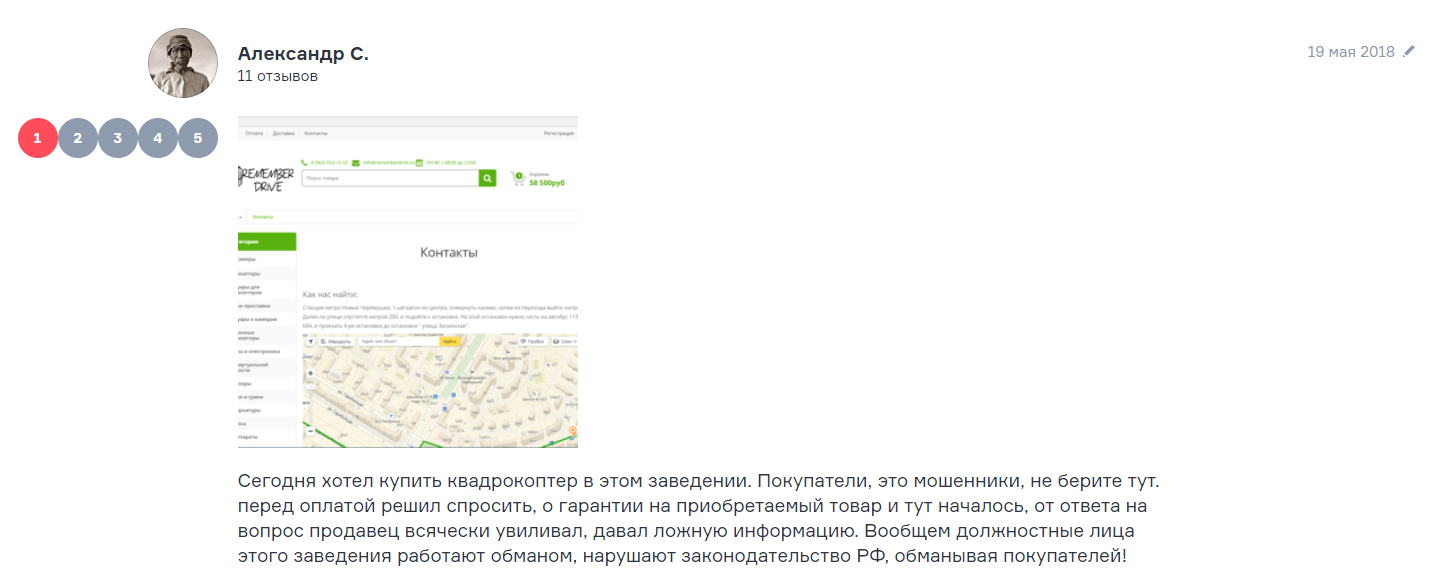Select rating circle 2
The width and height of the screenshot is (1429, 571).
78,138
